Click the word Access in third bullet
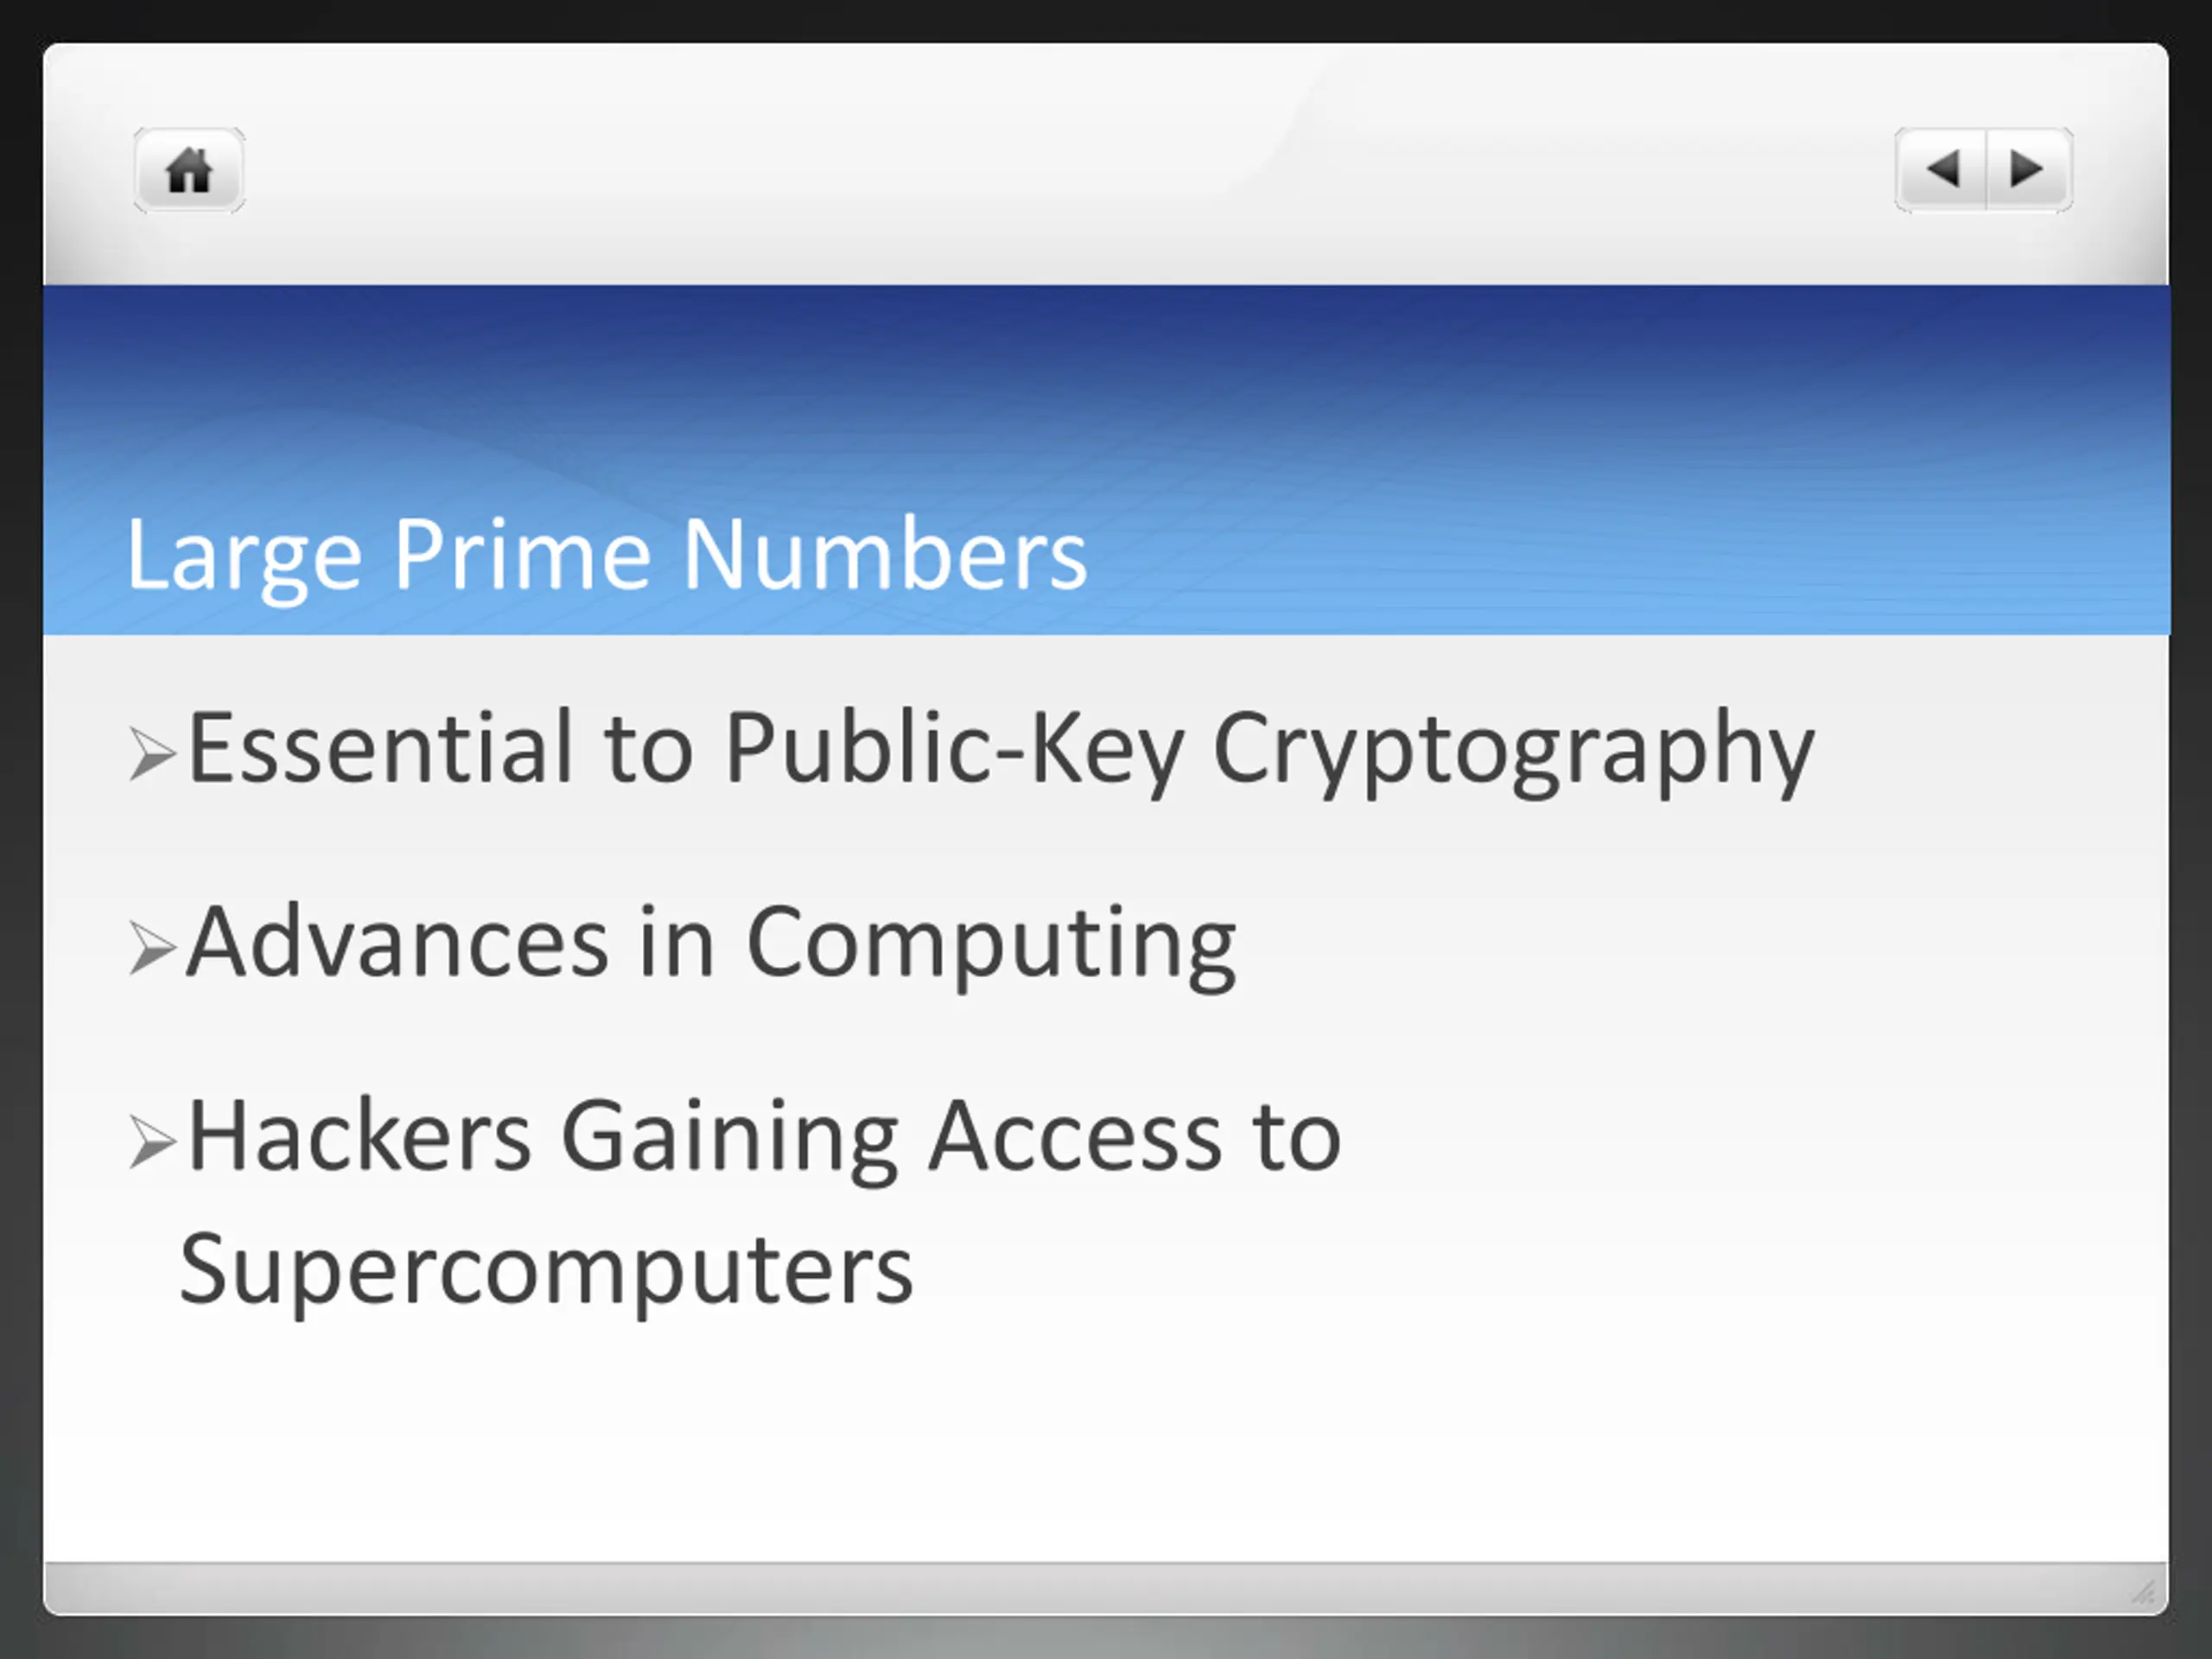 click(x=1075, y=1137)
